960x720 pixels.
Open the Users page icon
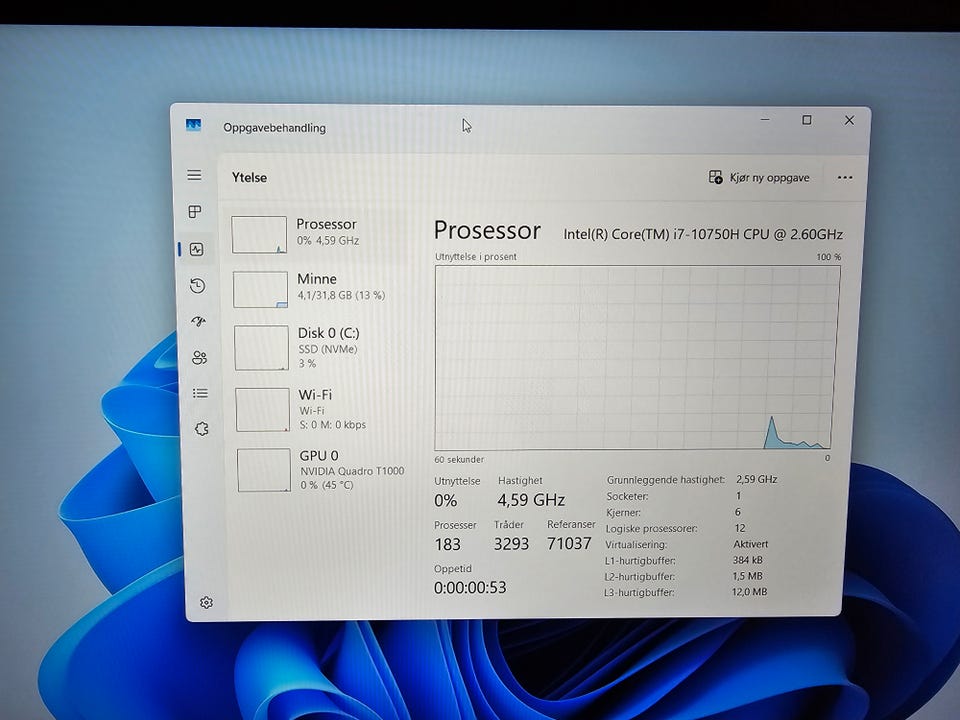point(199,358)
